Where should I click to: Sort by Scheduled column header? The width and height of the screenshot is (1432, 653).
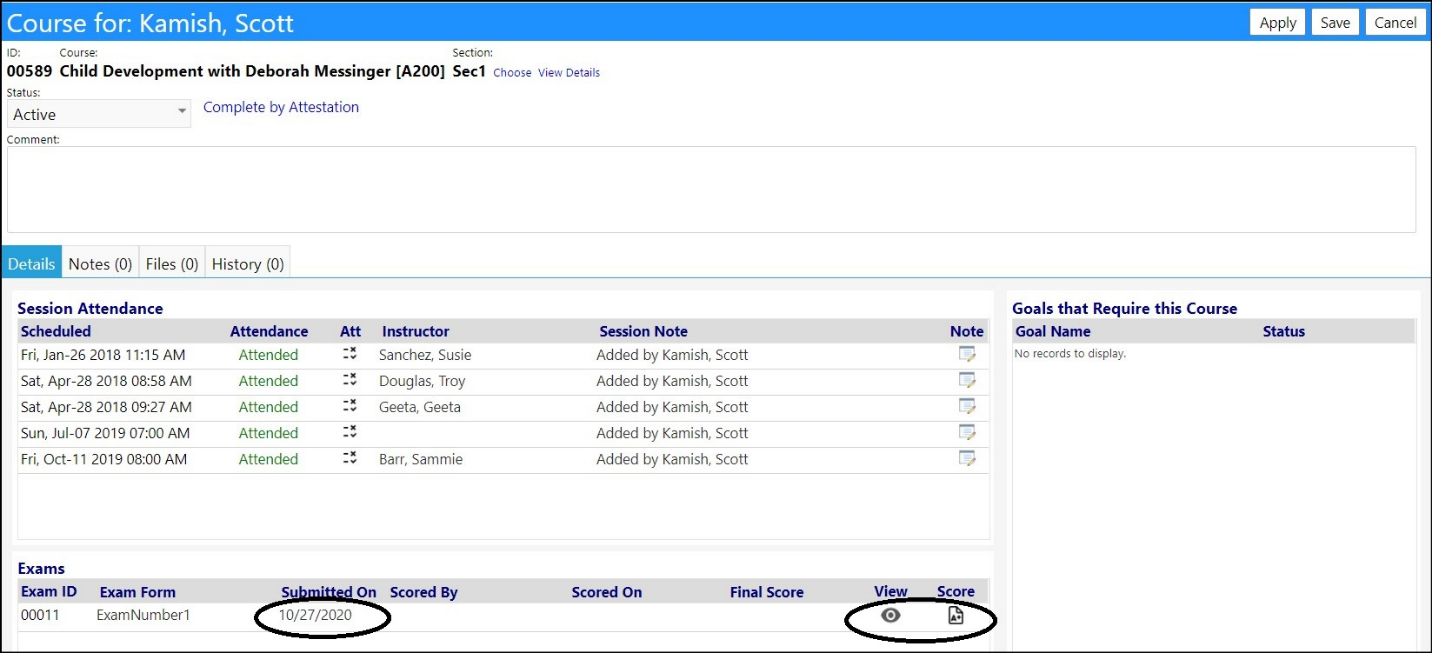tap(56, 331)
